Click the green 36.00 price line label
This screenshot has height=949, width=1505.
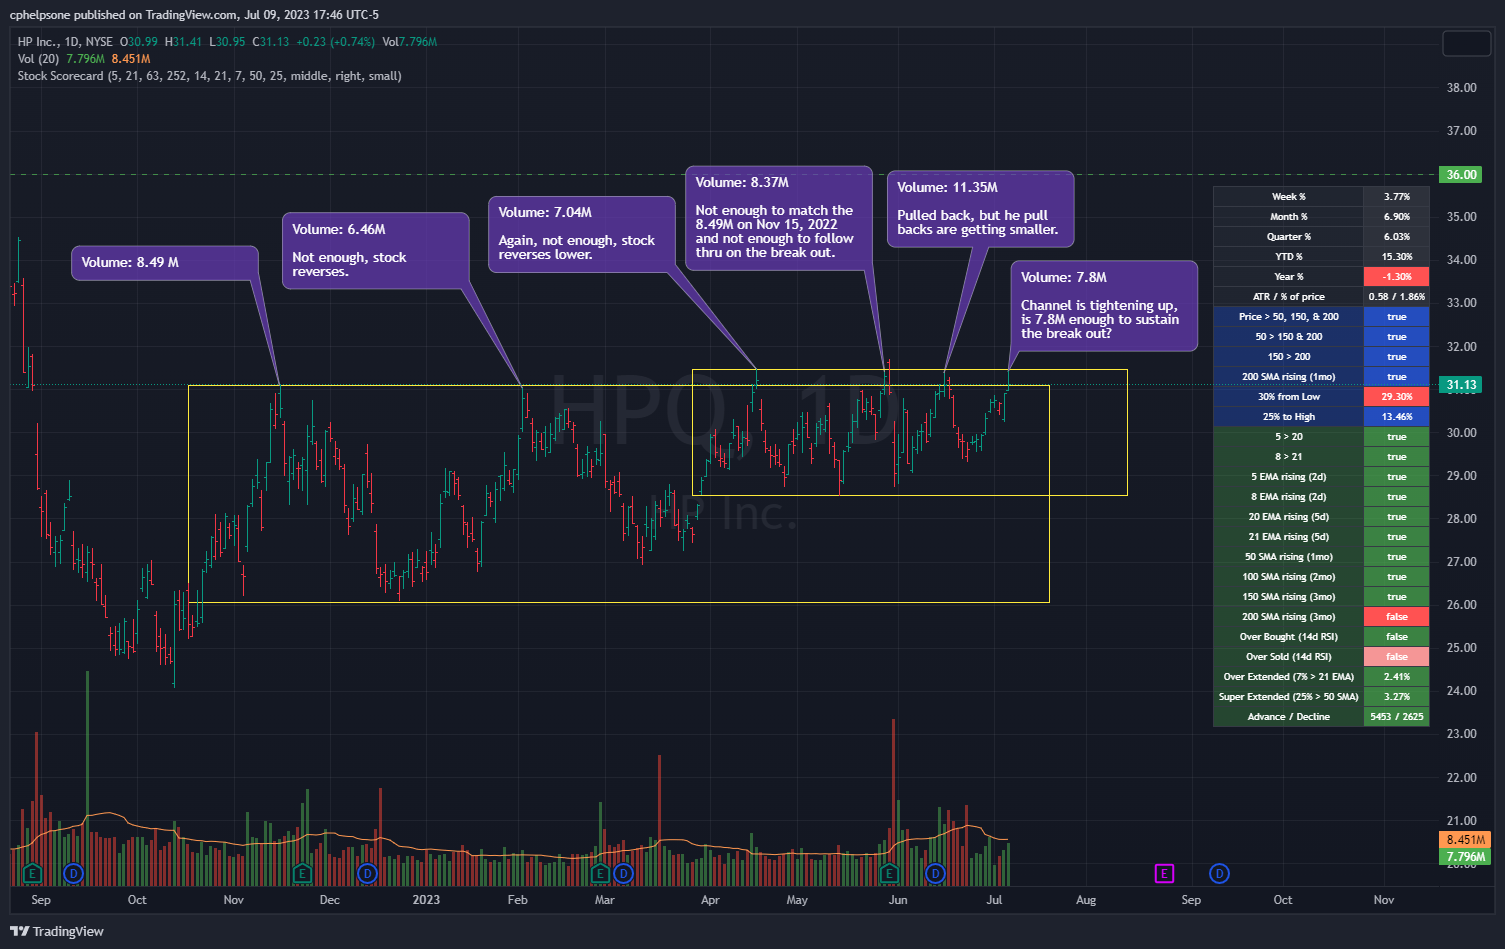[1461, 174]
